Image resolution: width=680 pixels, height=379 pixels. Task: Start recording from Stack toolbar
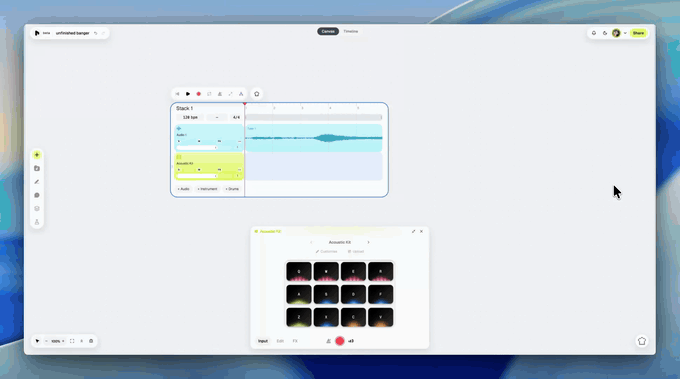[x=199, y=94]
